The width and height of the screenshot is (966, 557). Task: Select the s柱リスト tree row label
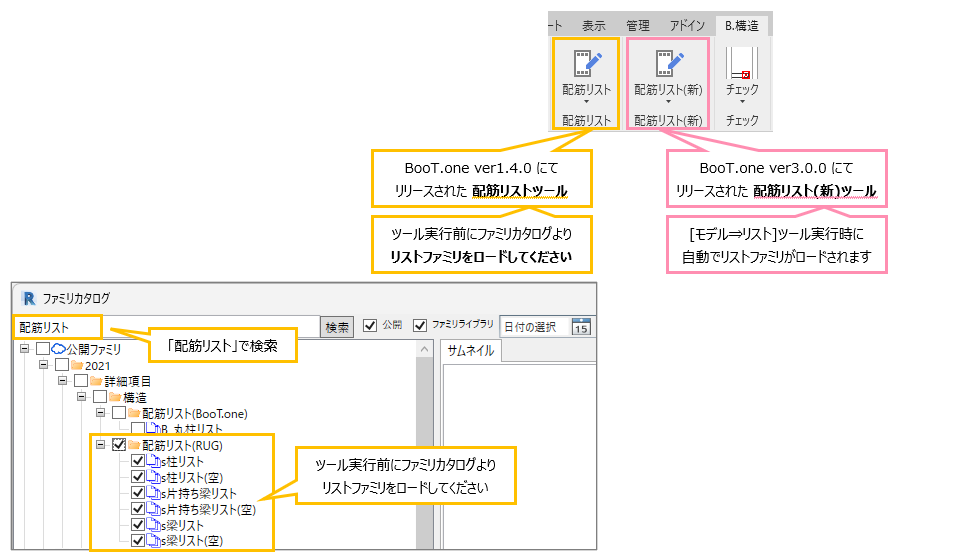click(x=182, y=461)
